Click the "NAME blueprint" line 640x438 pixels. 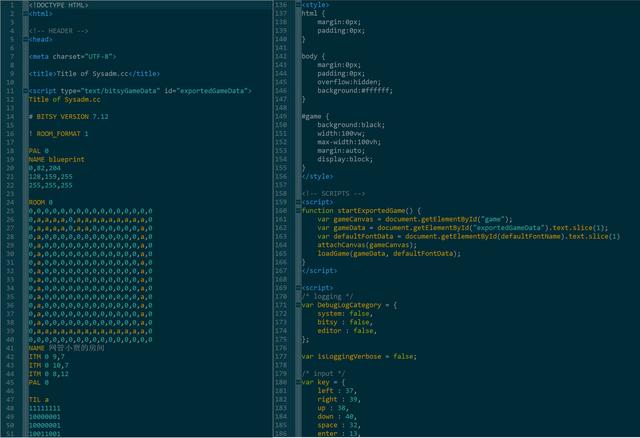tap(57, 159)
